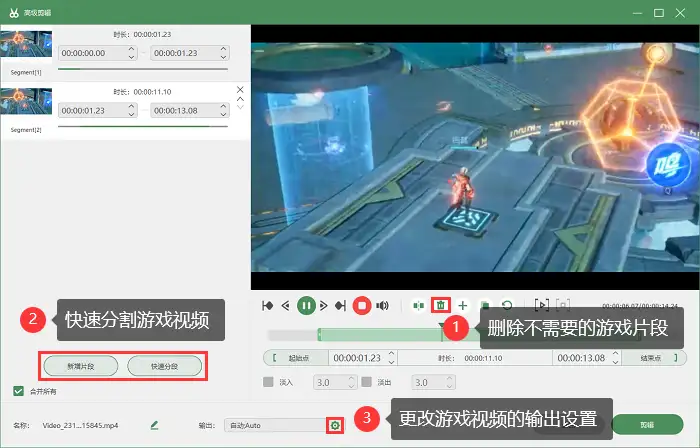This screenshot has width=700, height=448.
Task: Enable the 淡入 fade-in checkbox
Action: (268, 382)
